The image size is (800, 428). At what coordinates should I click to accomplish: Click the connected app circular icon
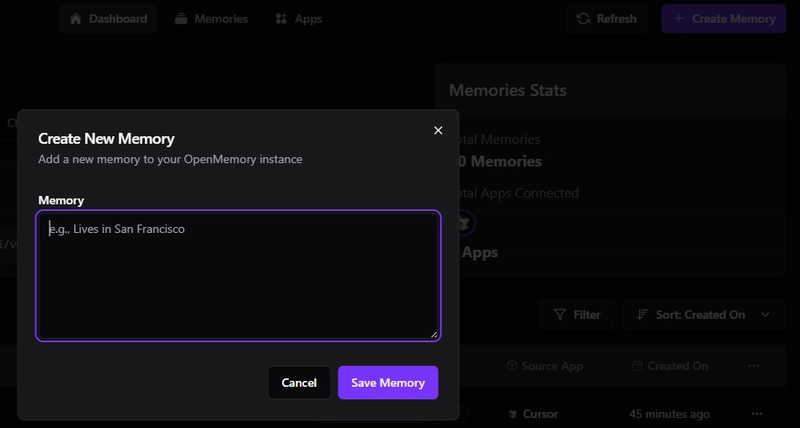[x=464, y=222]
